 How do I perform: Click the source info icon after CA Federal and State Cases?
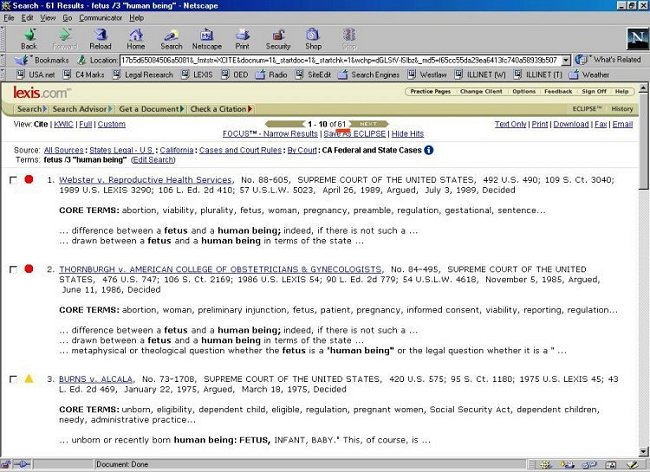click(429, 150)
